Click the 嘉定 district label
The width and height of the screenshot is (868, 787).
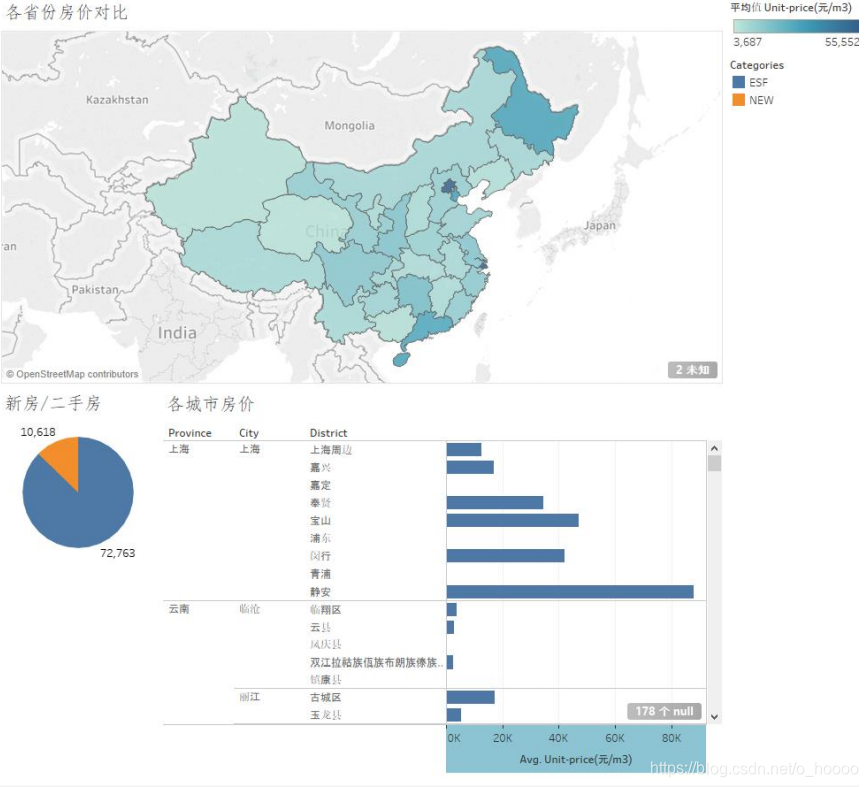320,485
